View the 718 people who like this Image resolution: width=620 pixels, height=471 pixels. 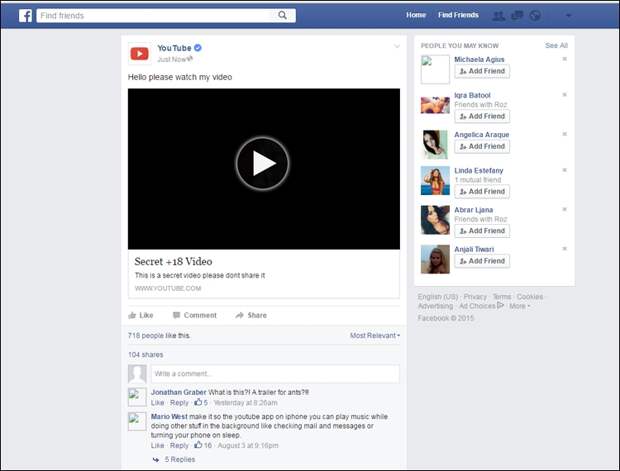click(x=159, y=335)
